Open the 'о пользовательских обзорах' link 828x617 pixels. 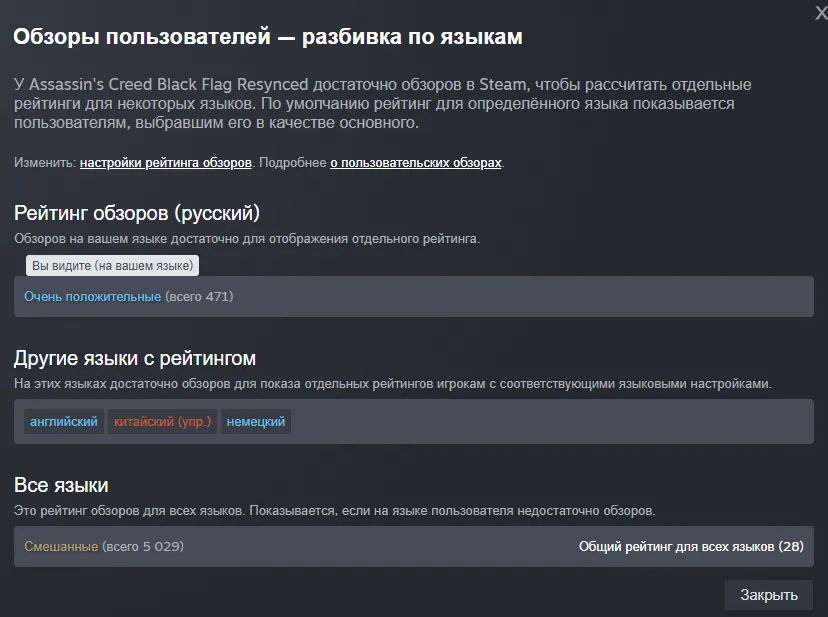click(416, 163)
